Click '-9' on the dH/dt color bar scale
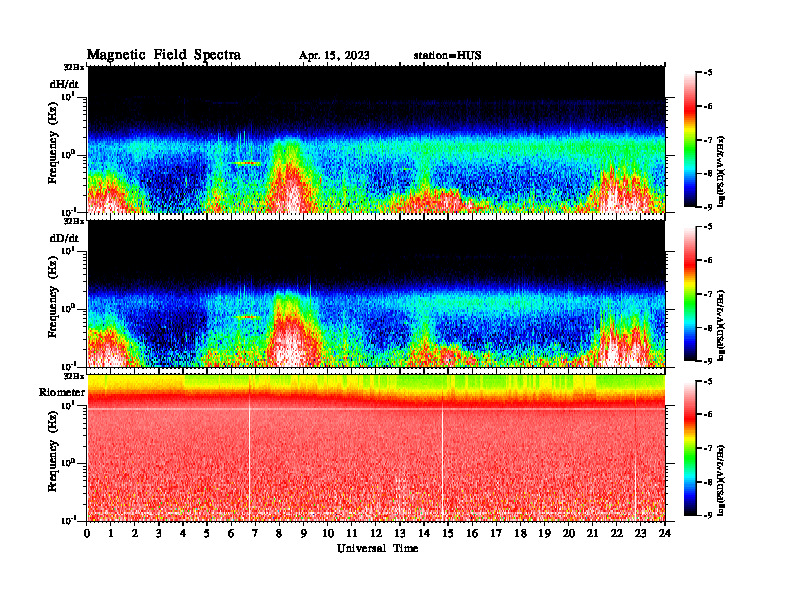The image size is (792, 612). 708,207
